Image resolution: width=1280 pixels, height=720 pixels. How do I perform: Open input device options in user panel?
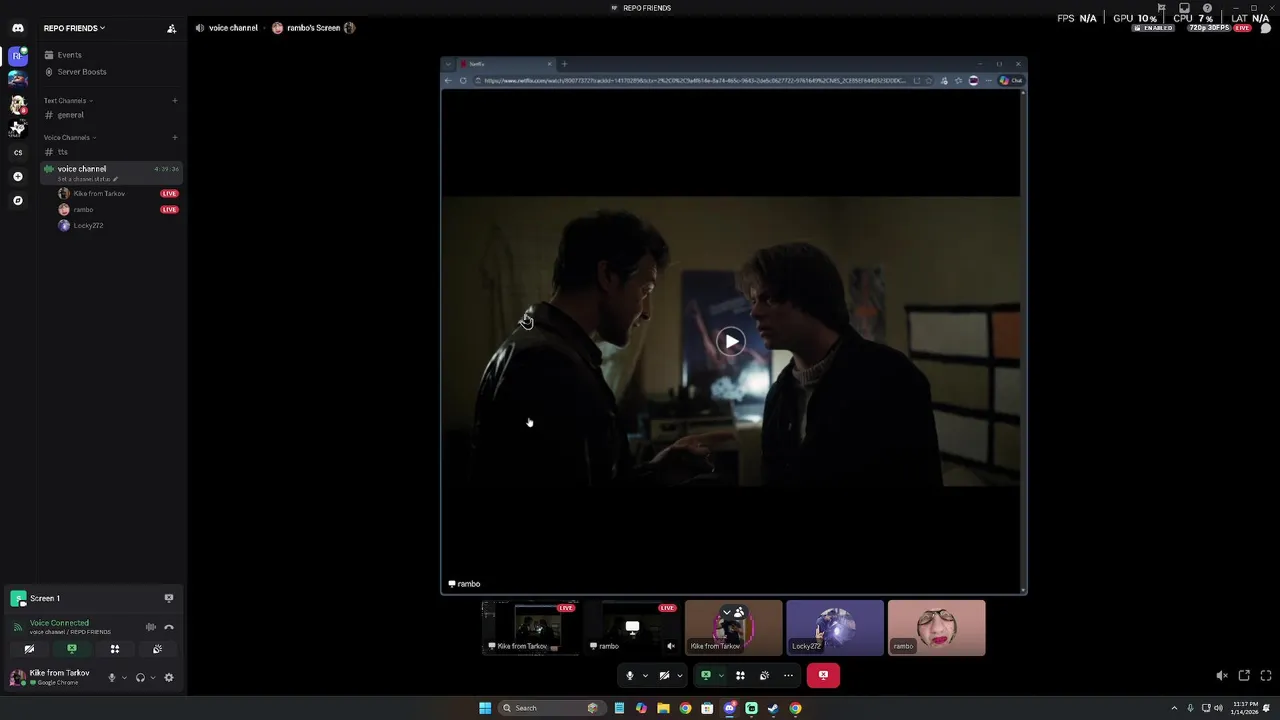click(x=124, y=677)
